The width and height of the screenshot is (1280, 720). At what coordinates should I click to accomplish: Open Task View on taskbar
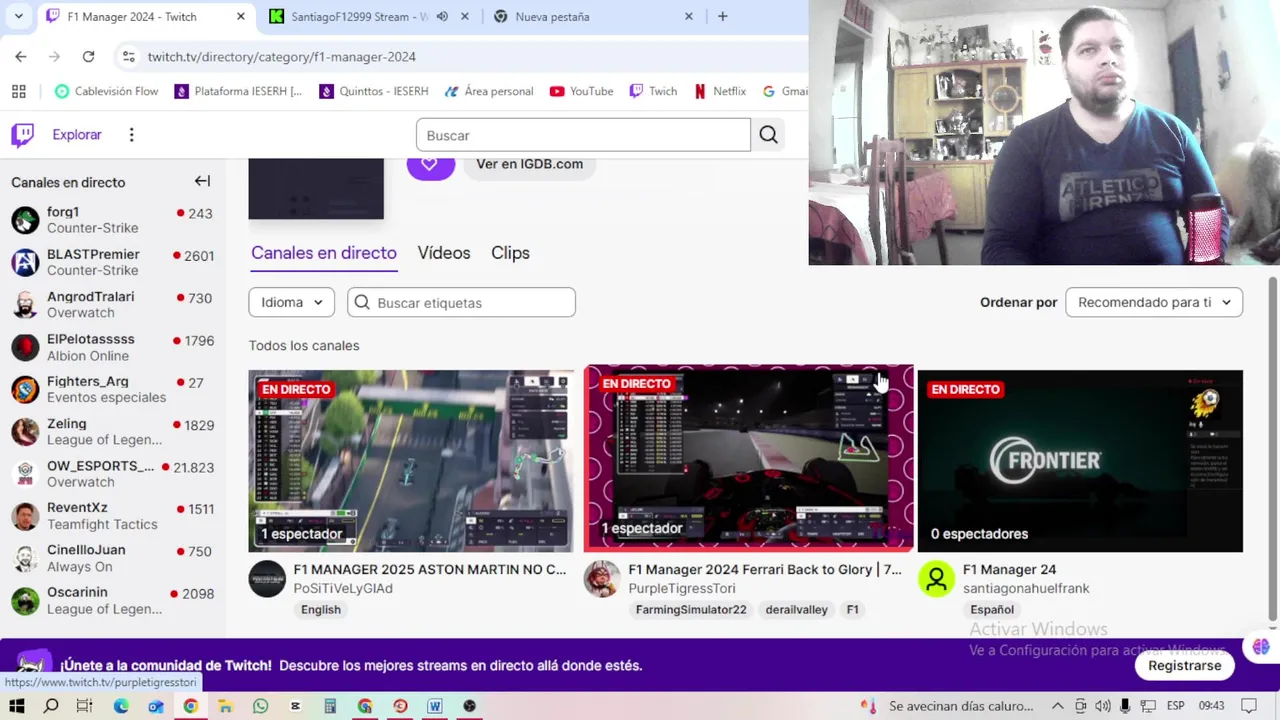pyautogui.click(x=85, y=706)
